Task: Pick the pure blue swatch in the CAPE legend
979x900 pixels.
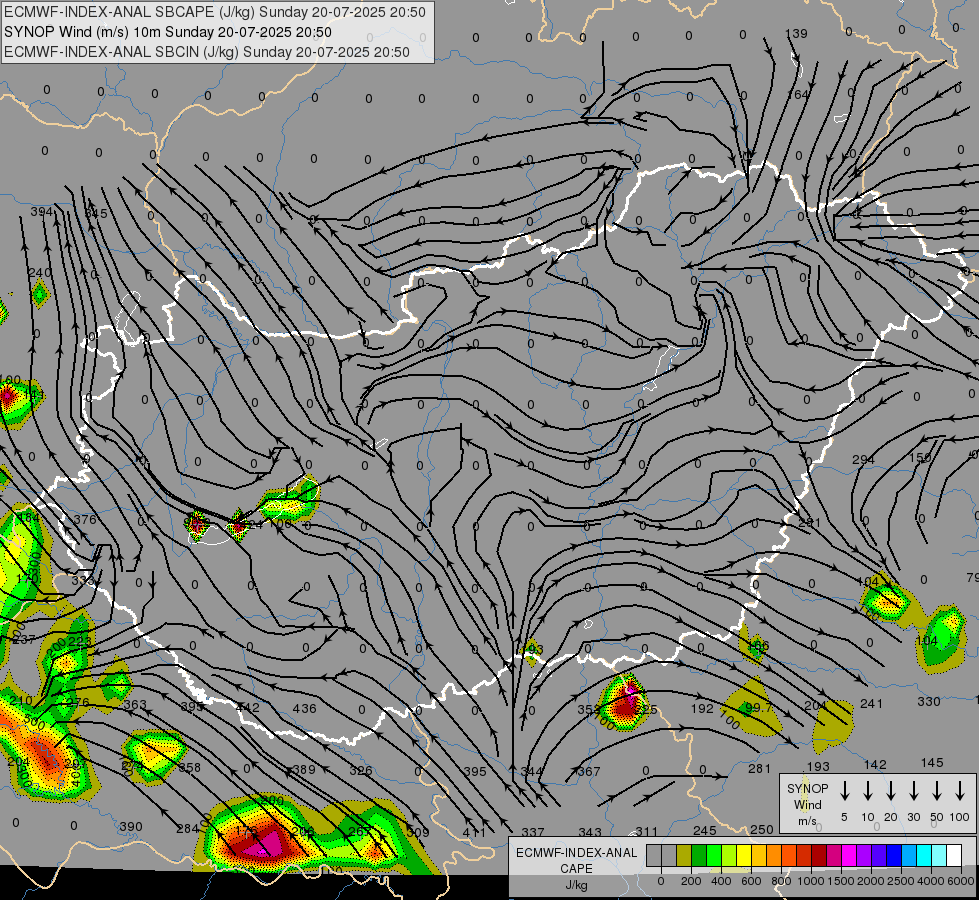Action: (894, 855)
